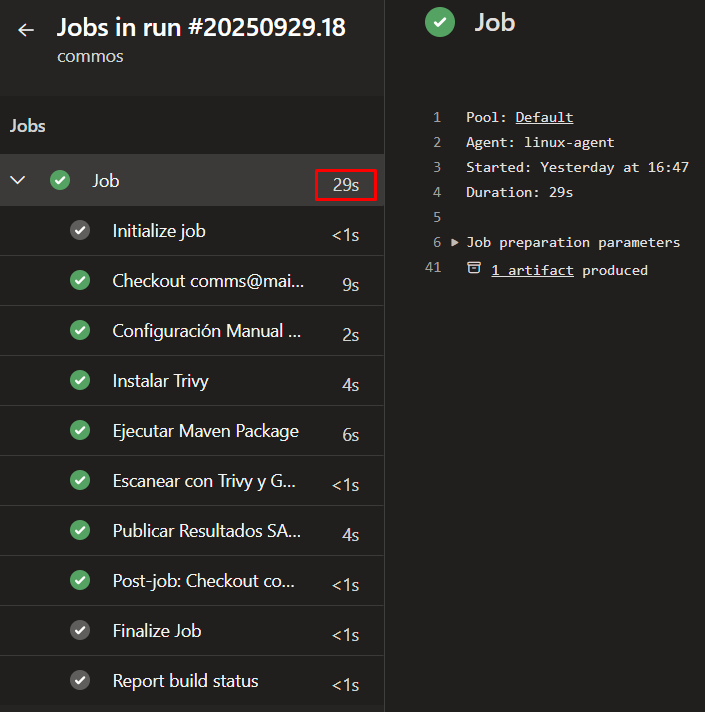Viewport: 705px width, 712px height.
Task: Click gray status icon for Finalize Job
Action: coord(80,631)
